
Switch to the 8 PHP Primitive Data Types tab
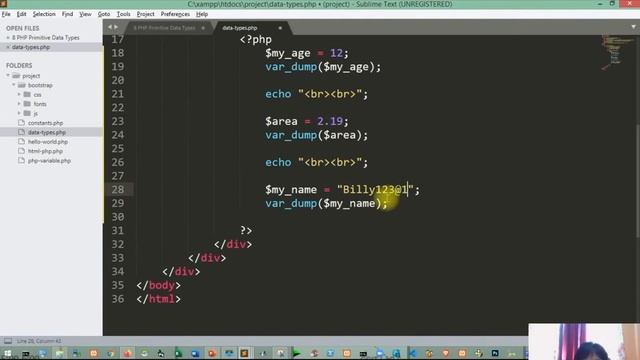point(164,28)
